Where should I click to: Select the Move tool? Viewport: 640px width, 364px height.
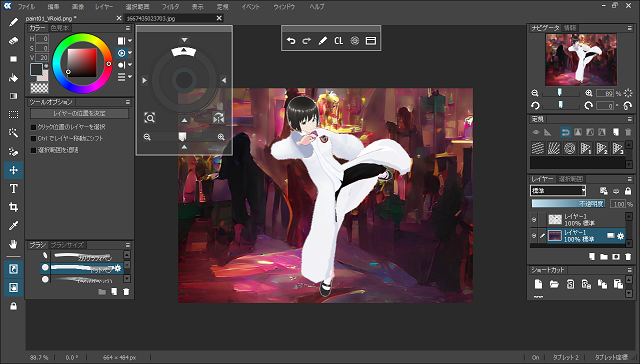pyautogui.click(x=13, y=170)
